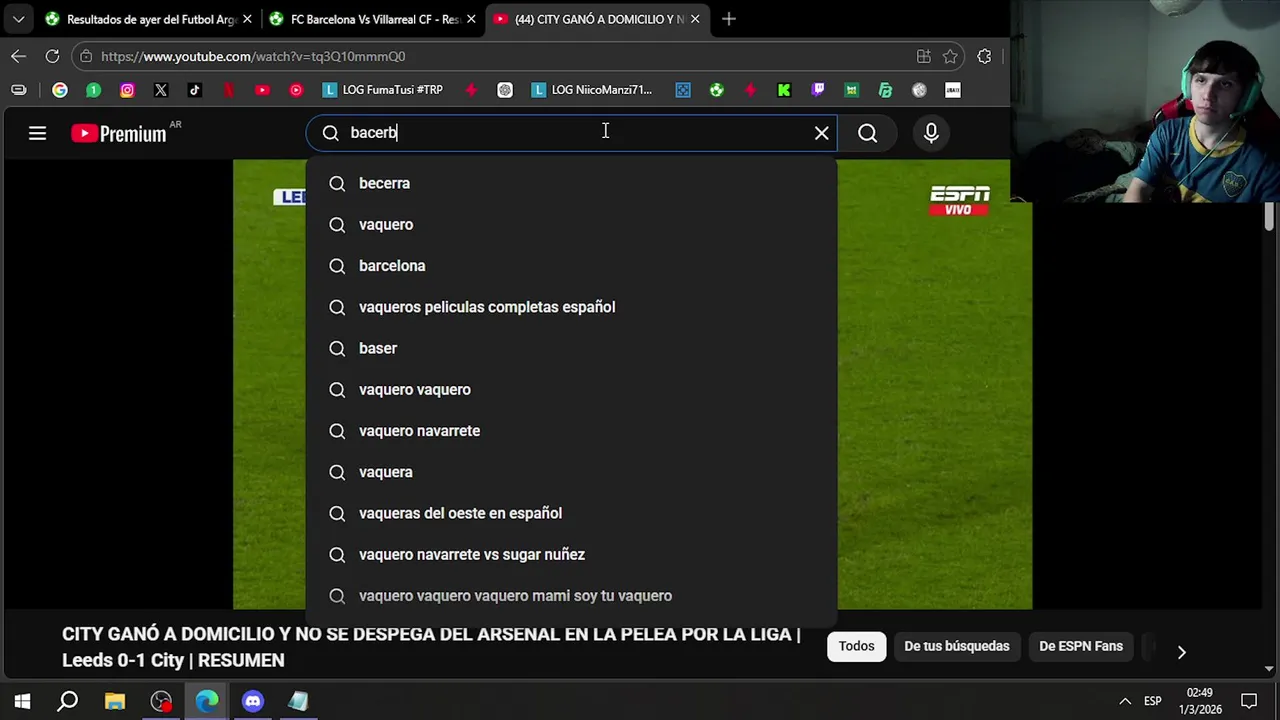Open the YouTube Music bookmark

[x=296, y=90]
